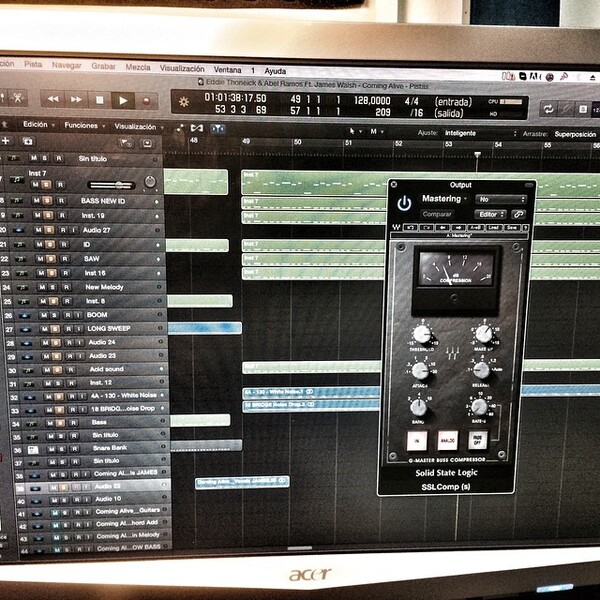This screenshot has width=600, height=600.
Task: Open the Mastering preset dropdown
Action: coord(444,199)
